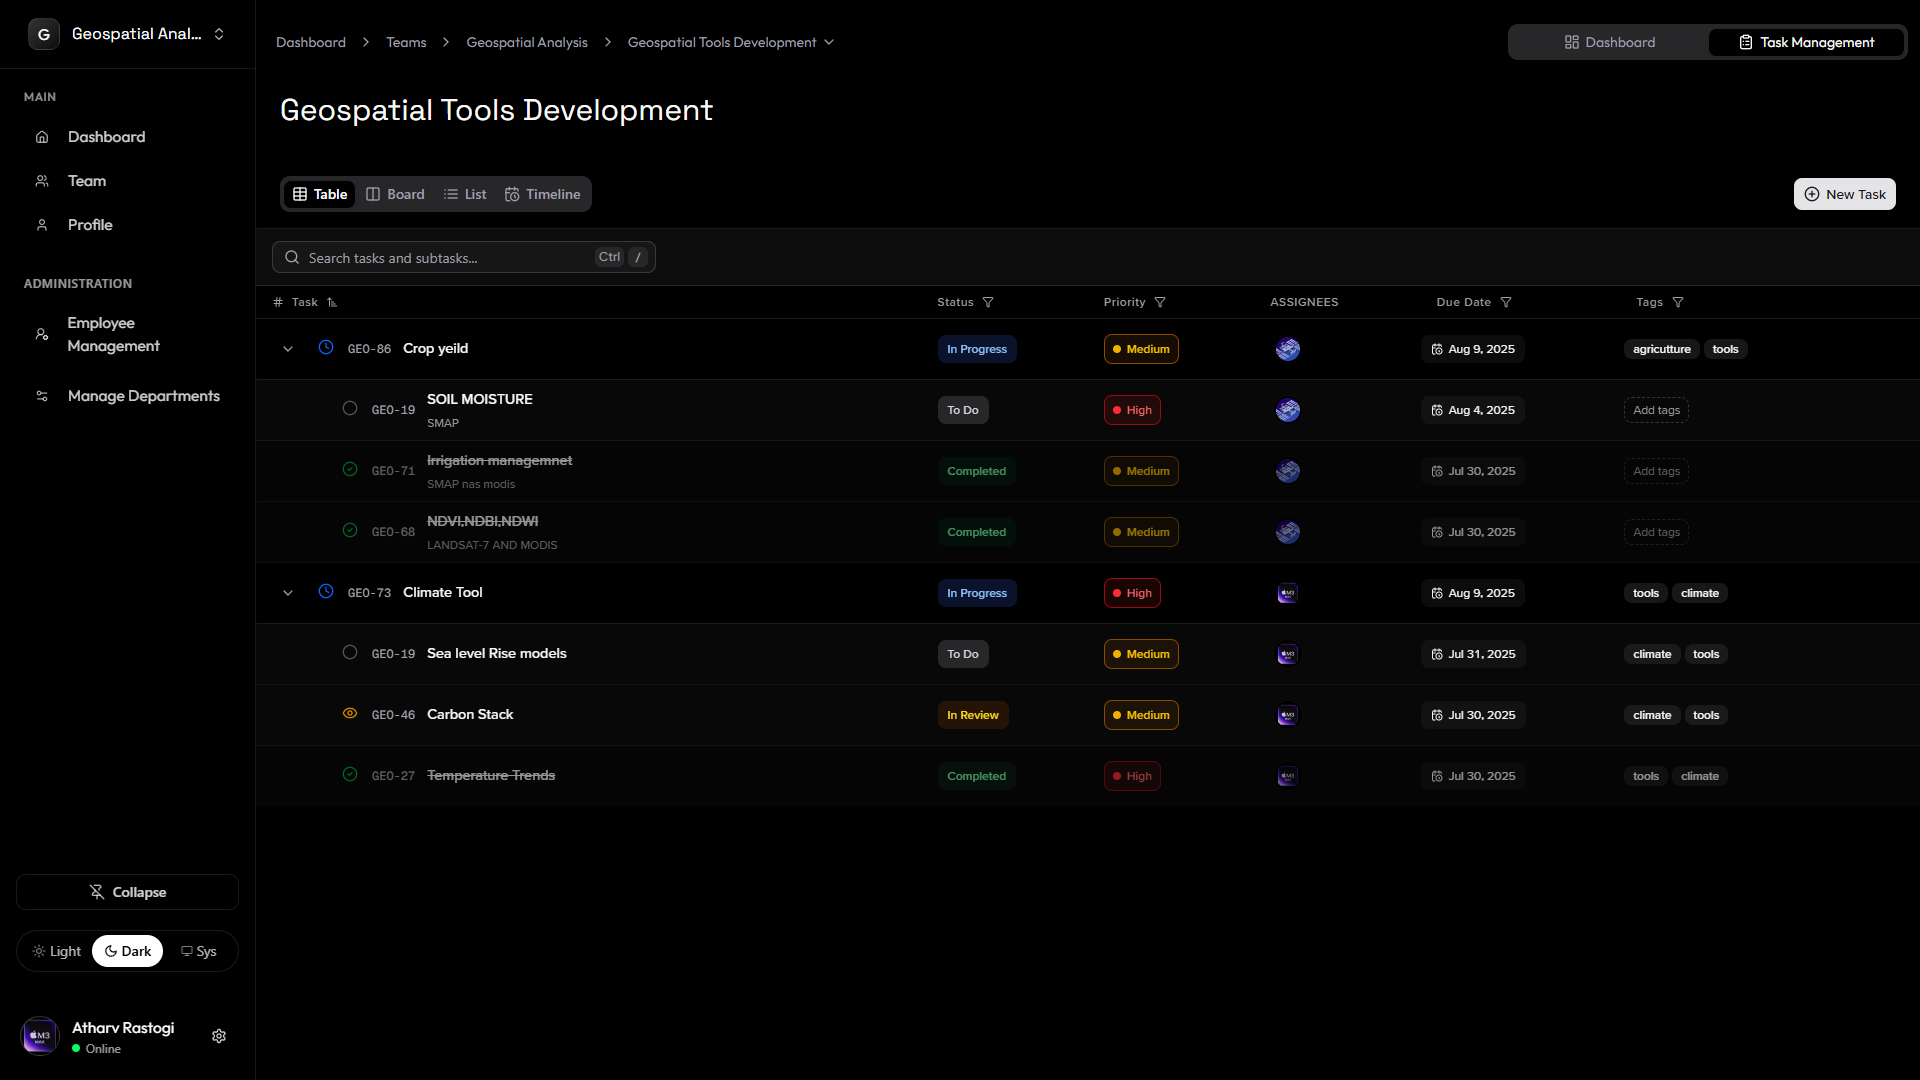Click the Task column sort icon
Screen dimensions: 1920x1080
331,301
